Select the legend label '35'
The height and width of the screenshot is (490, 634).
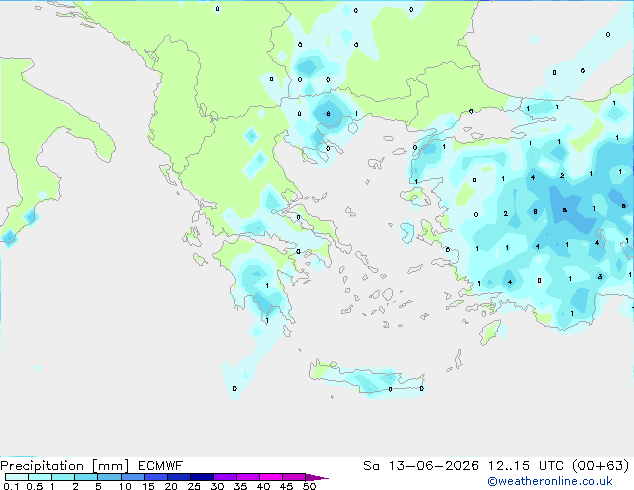tap(241, 486)
